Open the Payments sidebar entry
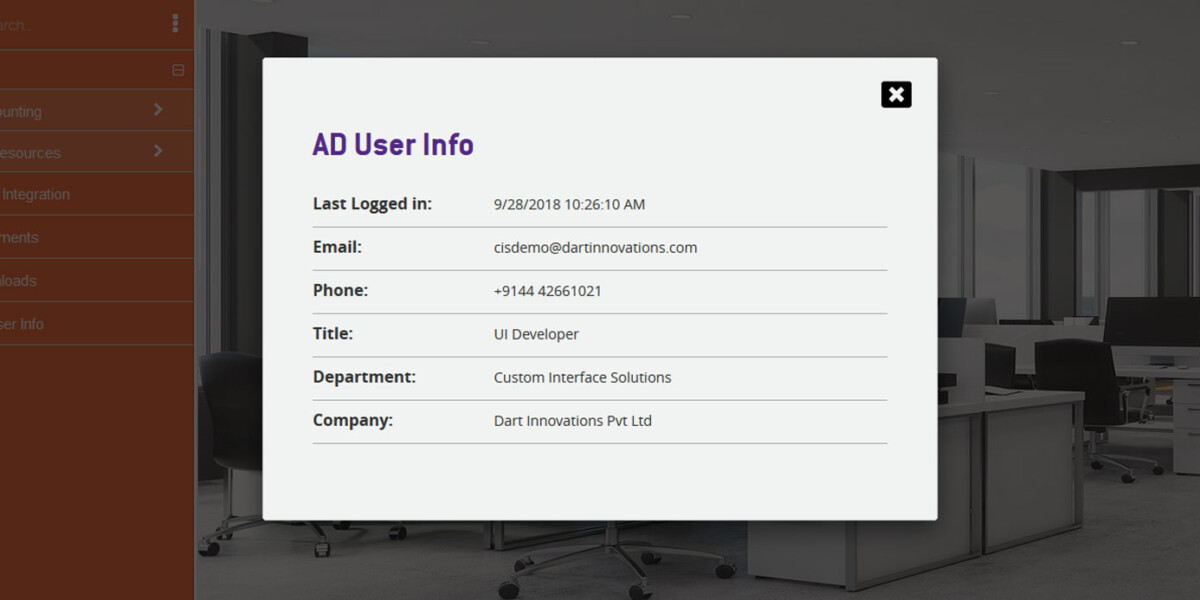 [x=40, y=237]
